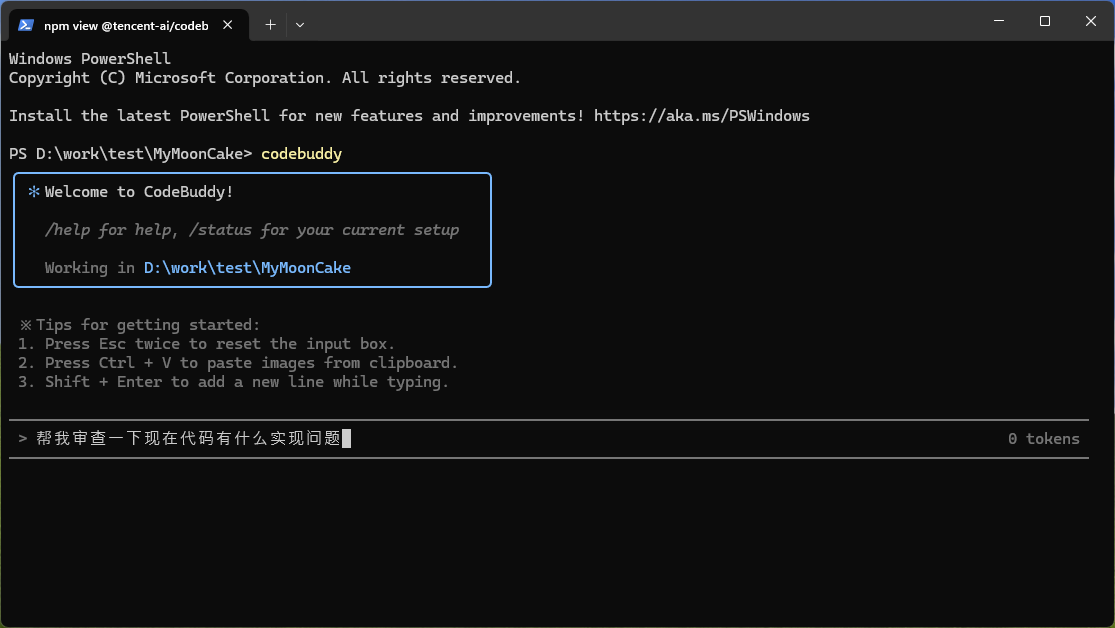
Task: Expand the new tab profile dropdown chevron
Action: pos(300,25)
